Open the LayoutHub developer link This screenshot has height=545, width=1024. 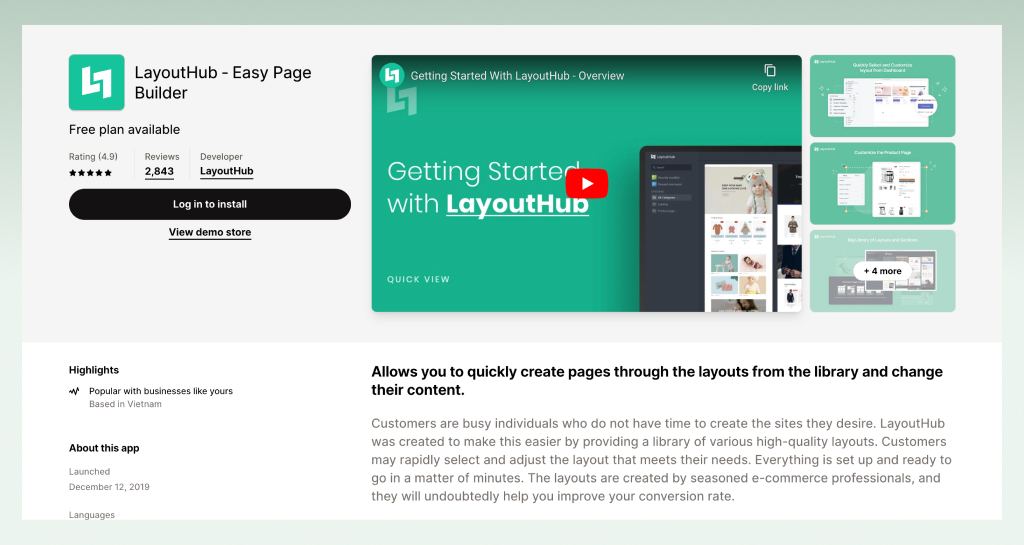tap(227, 171)
